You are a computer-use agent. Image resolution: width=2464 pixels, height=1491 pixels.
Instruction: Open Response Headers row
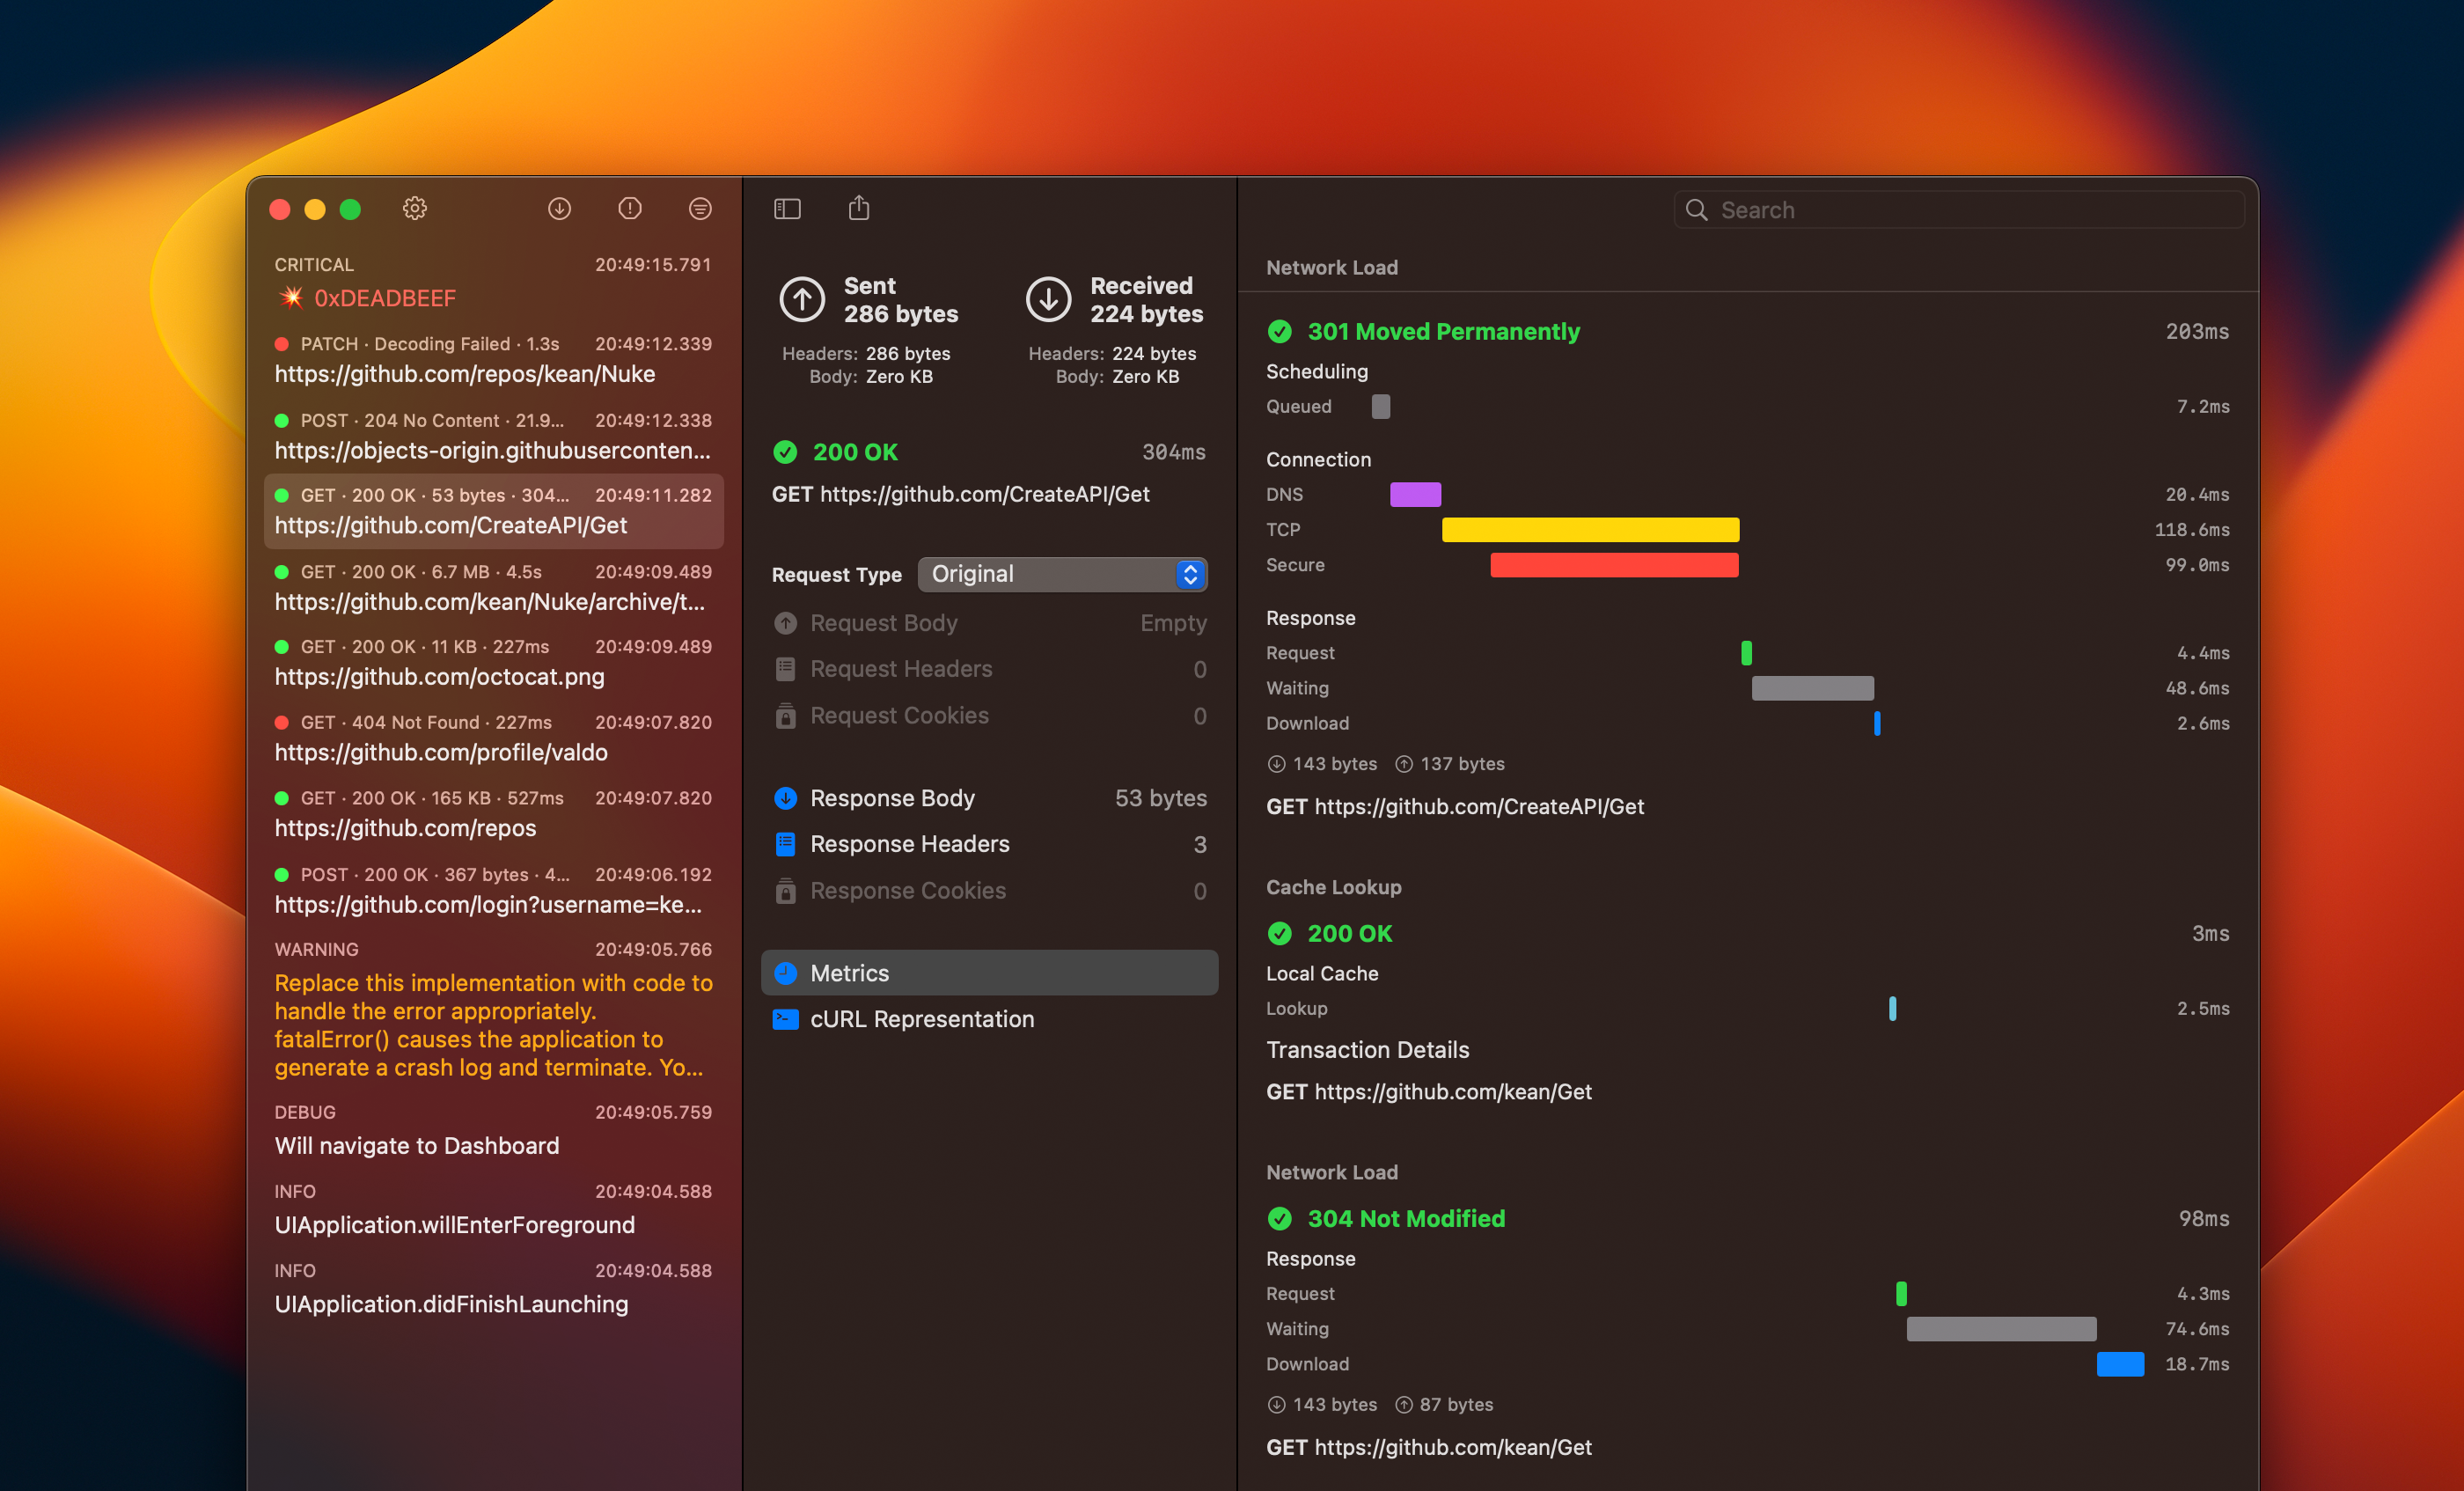[x=990, y=844]
